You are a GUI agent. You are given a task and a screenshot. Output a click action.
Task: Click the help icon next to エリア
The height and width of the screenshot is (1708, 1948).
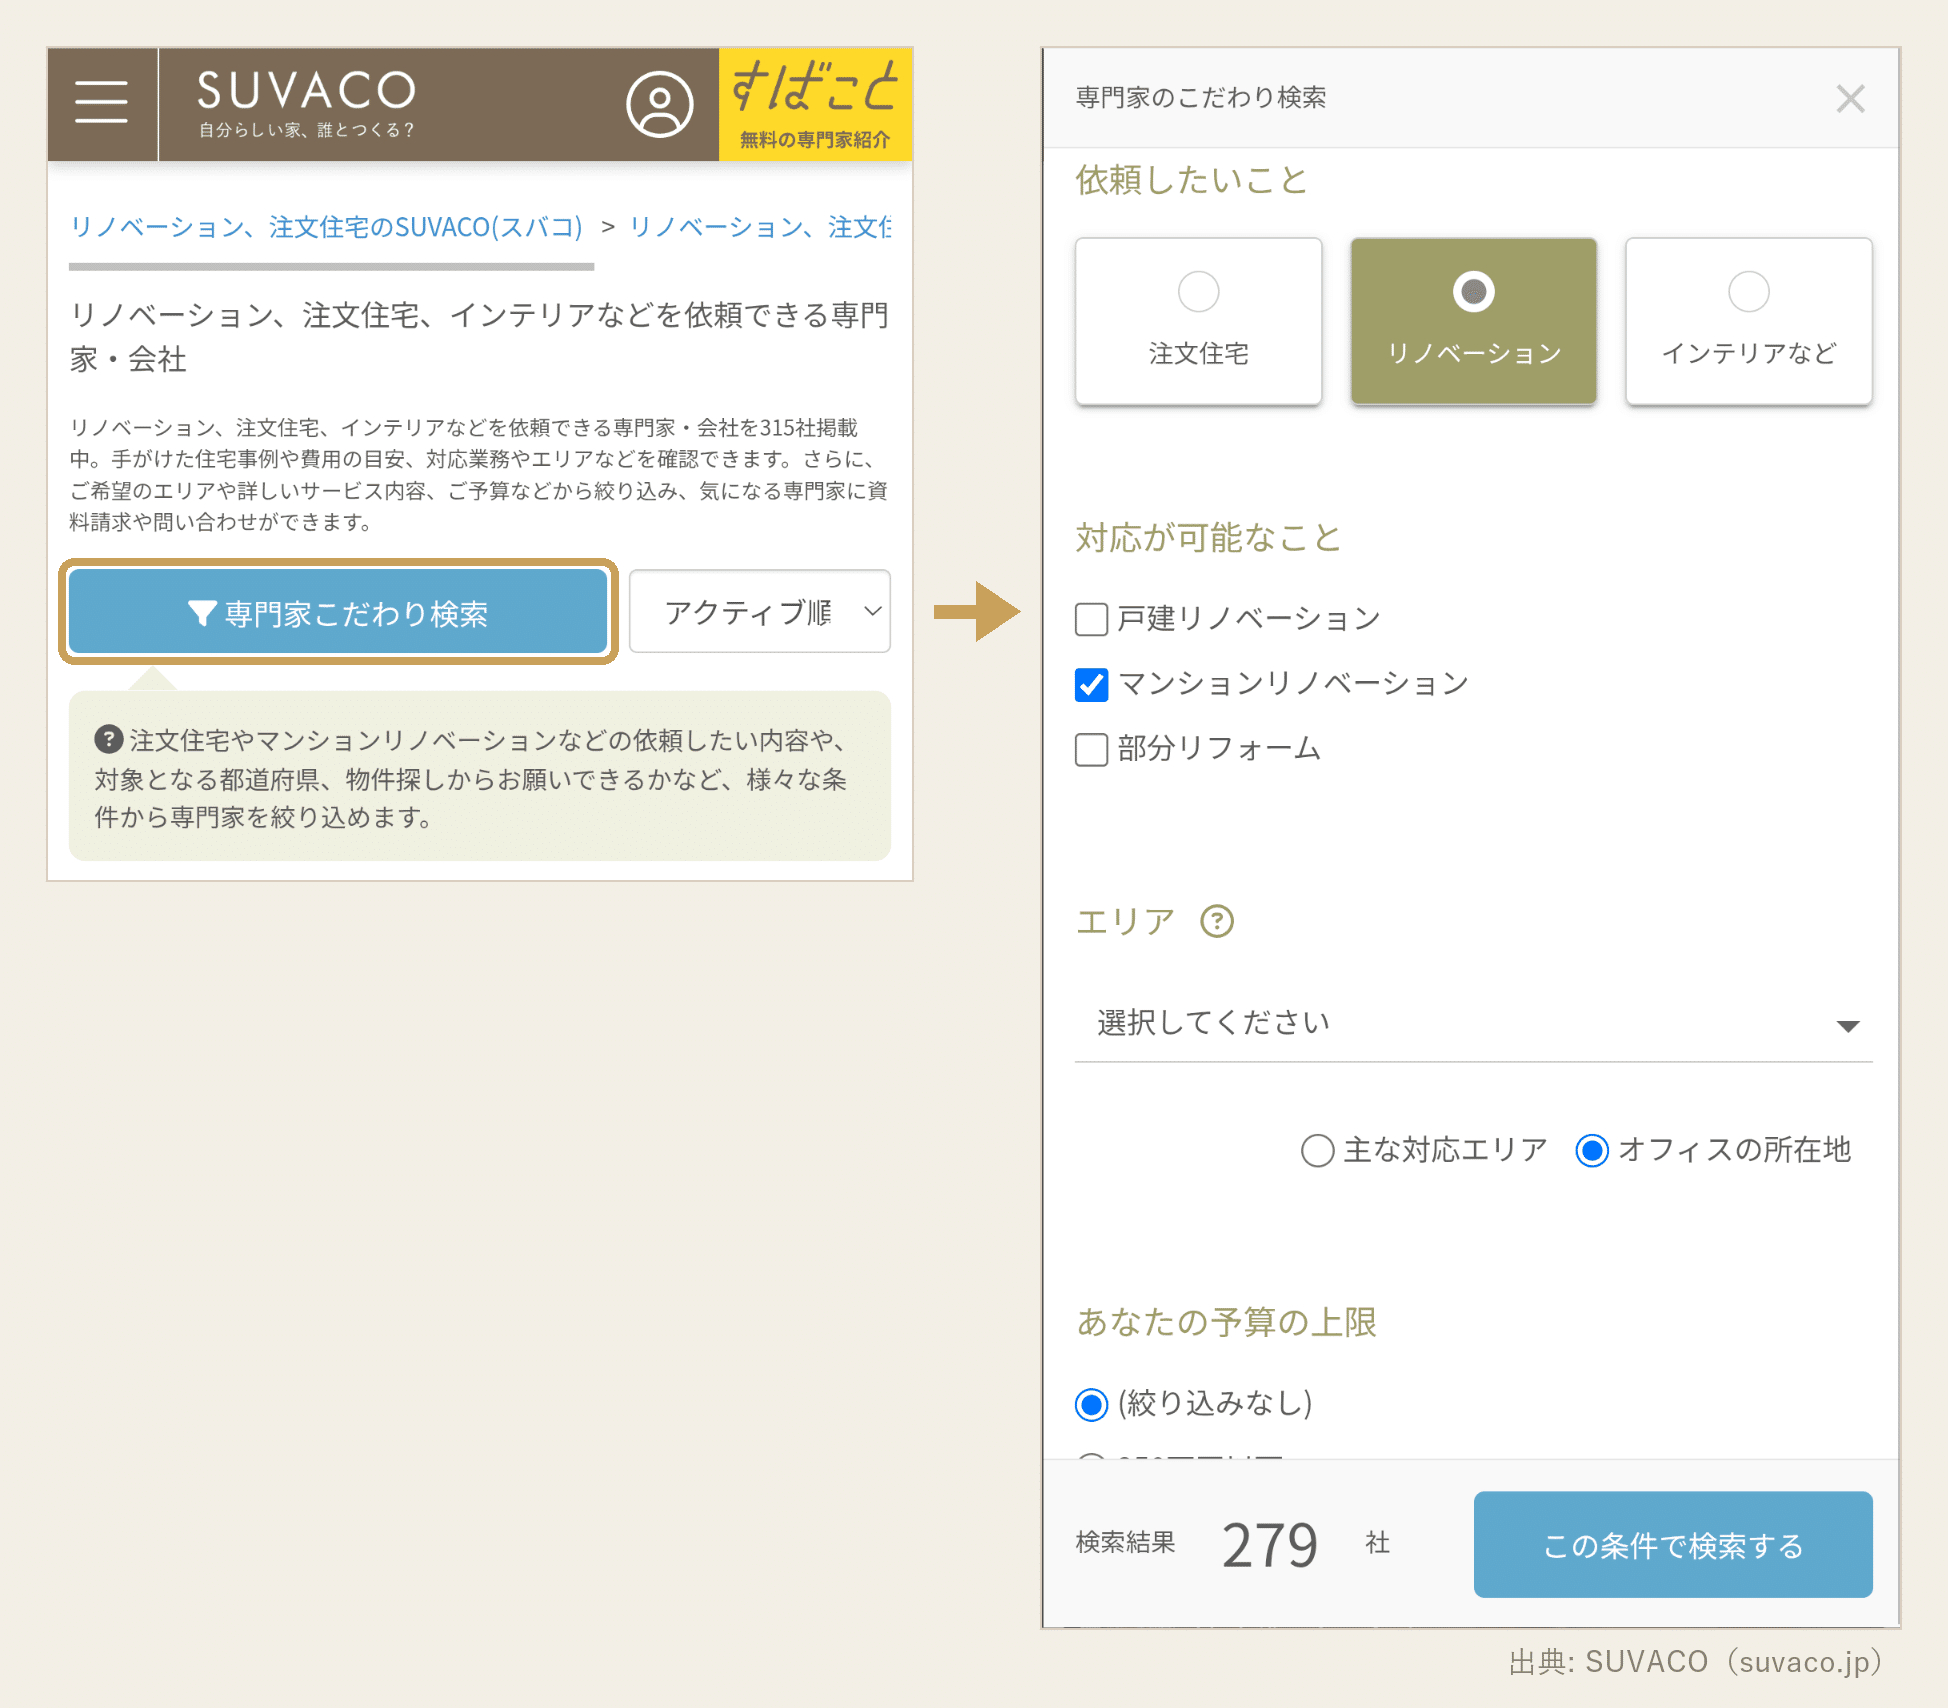1217,921
